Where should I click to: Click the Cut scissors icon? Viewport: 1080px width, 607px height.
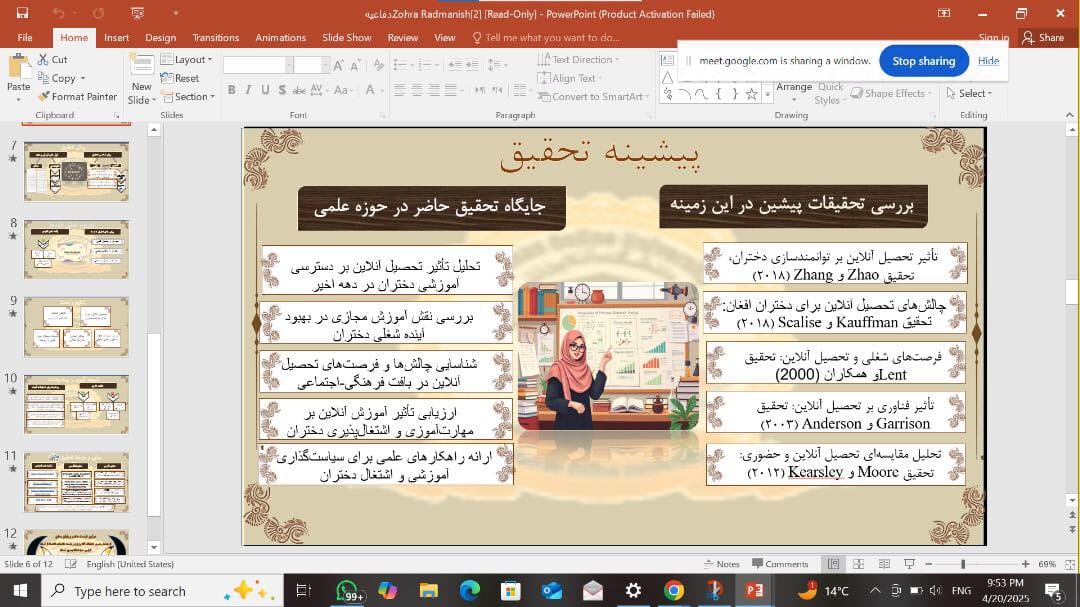click(45, 60)
